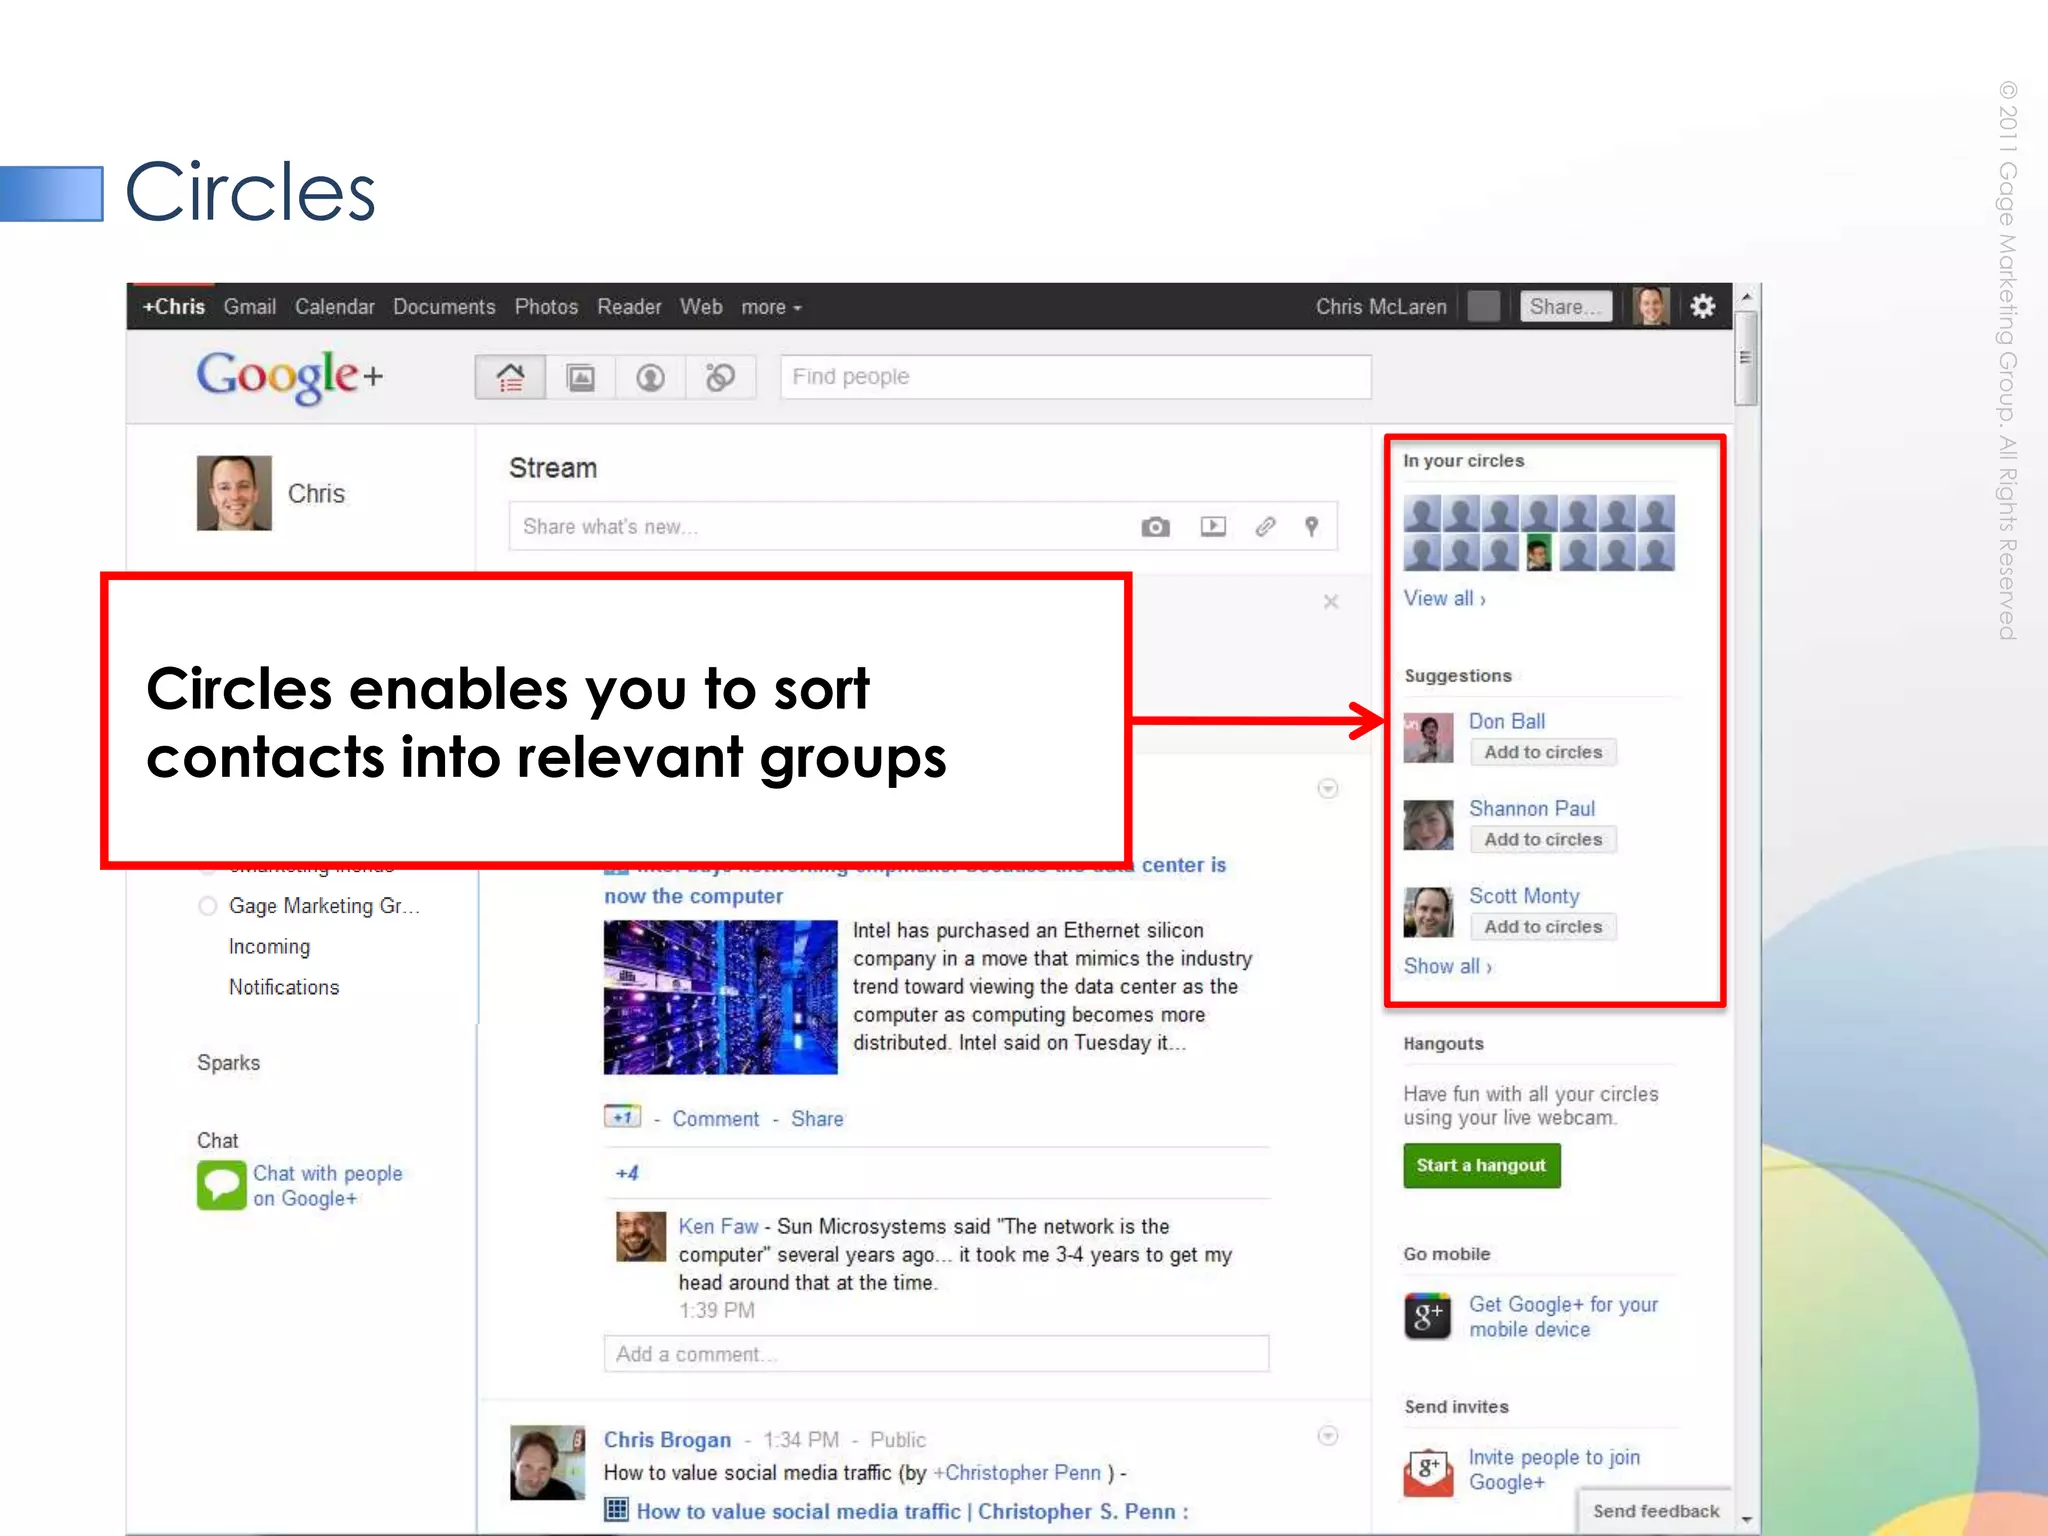Click the Start a hangout button
The width and height of the screenshot is (2048, 1536).
click(x=1481, y=1165)
